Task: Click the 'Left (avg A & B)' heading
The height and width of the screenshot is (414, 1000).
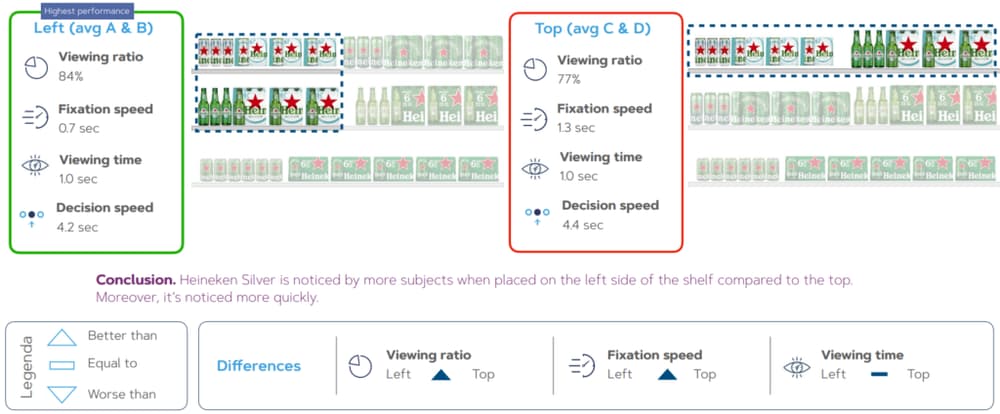Action: click(x=92, y=27)
